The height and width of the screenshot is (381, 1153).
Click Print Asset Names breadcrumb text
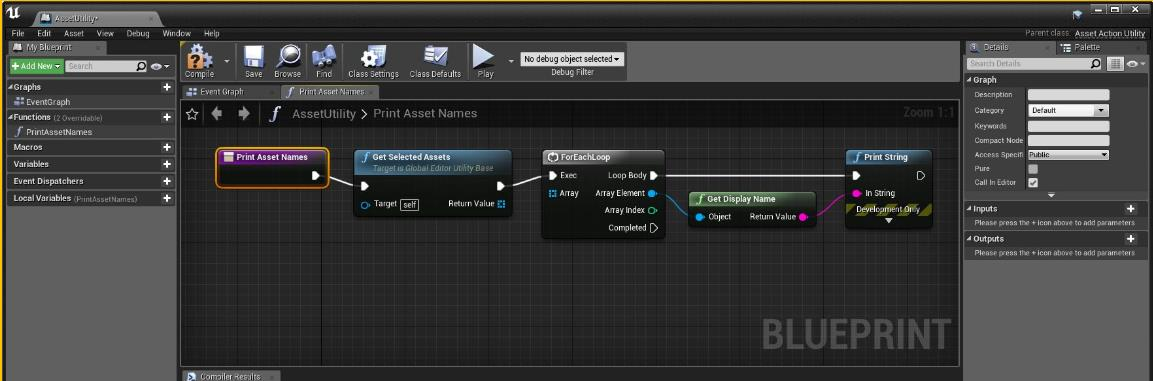pyautogui.click(x=425, y=113)
